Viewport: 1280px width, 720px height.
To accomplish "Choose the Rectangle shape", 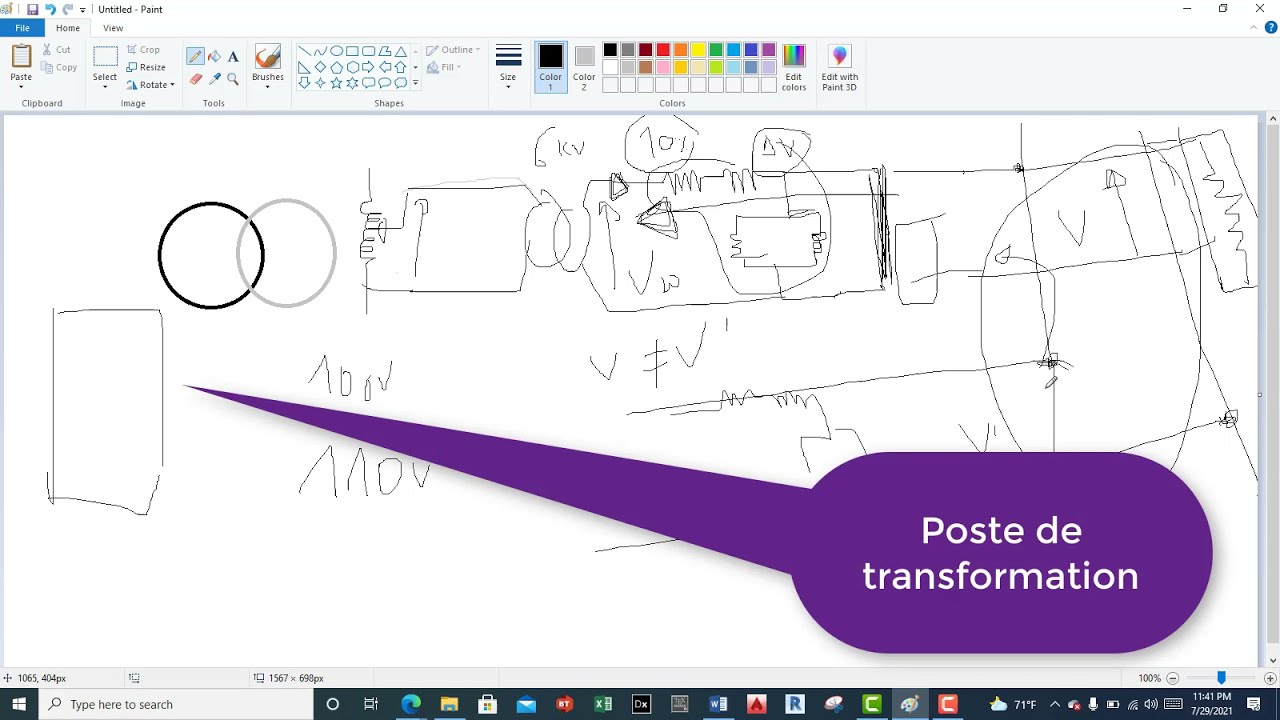I will pyautogui.click(x=352, y=51).
